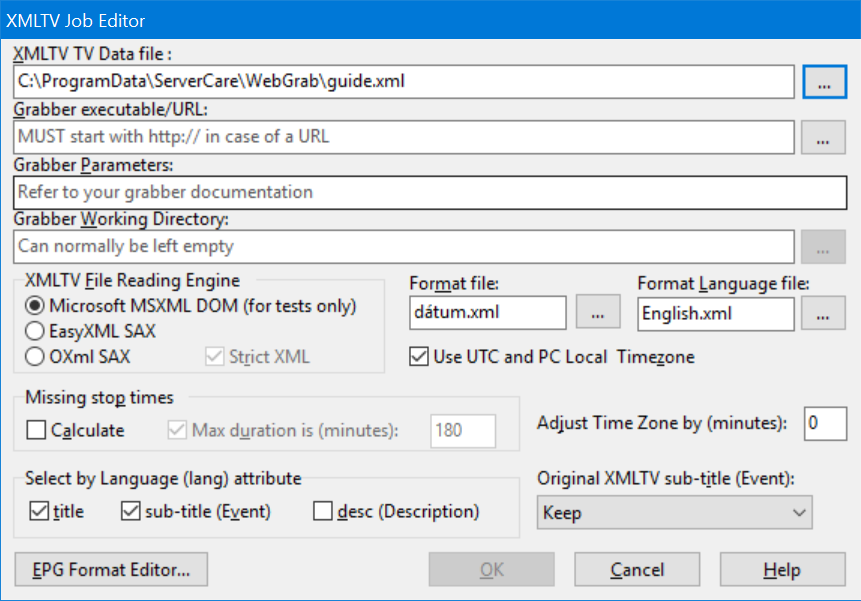Browse for Format Language file

point(823,313)
